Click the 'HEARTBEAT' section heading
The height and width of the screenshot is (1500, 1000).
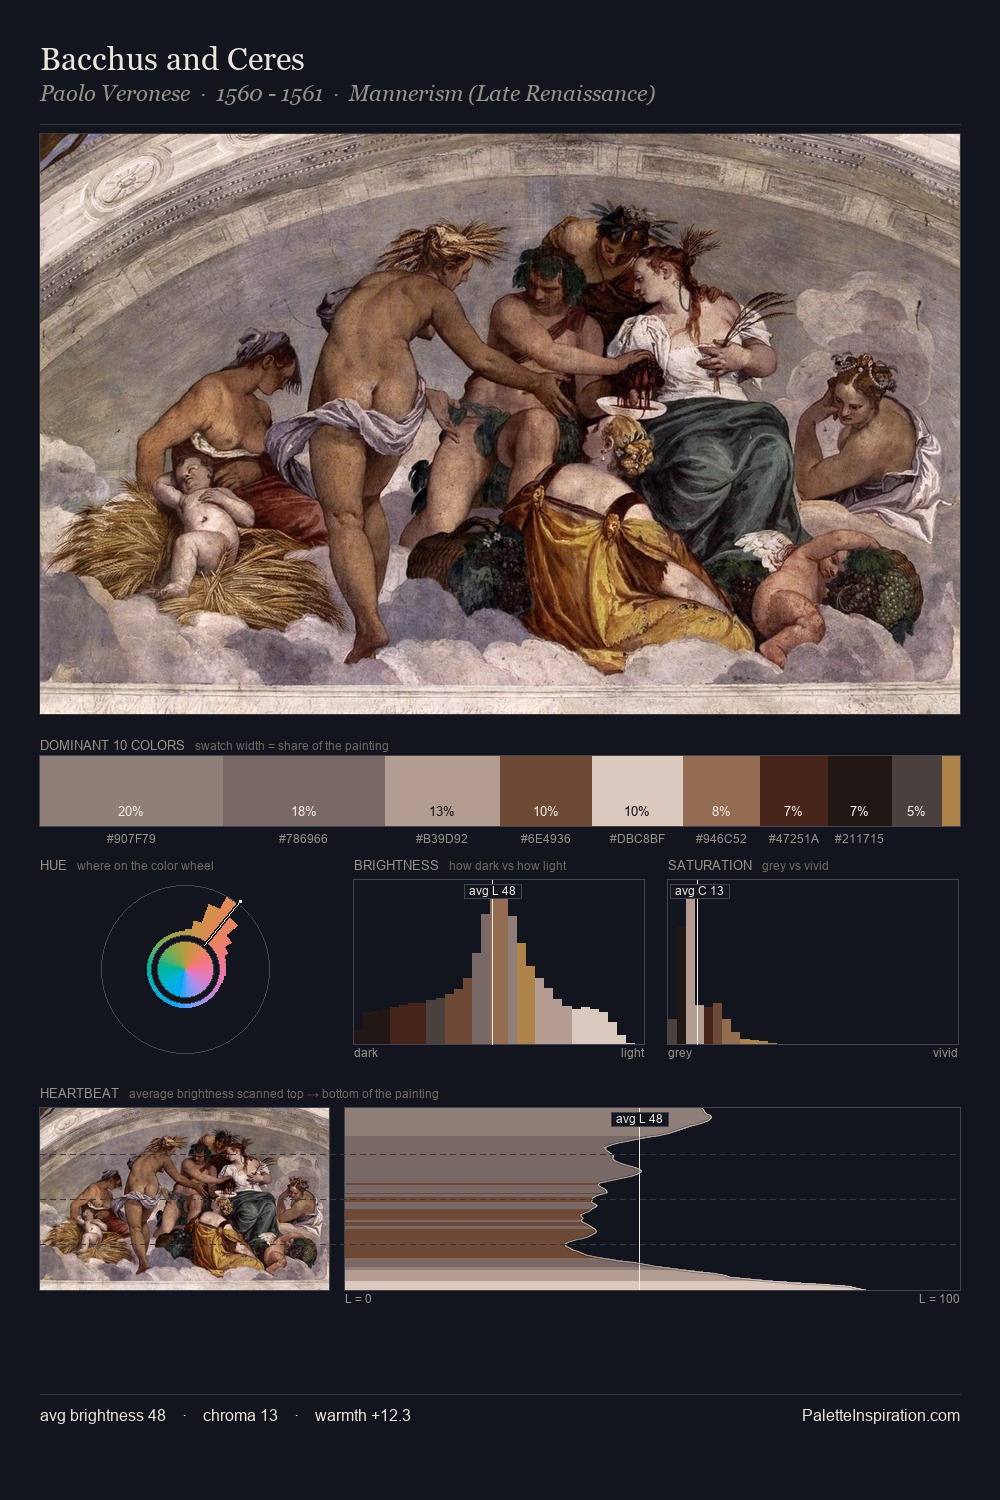[79, 1093]
